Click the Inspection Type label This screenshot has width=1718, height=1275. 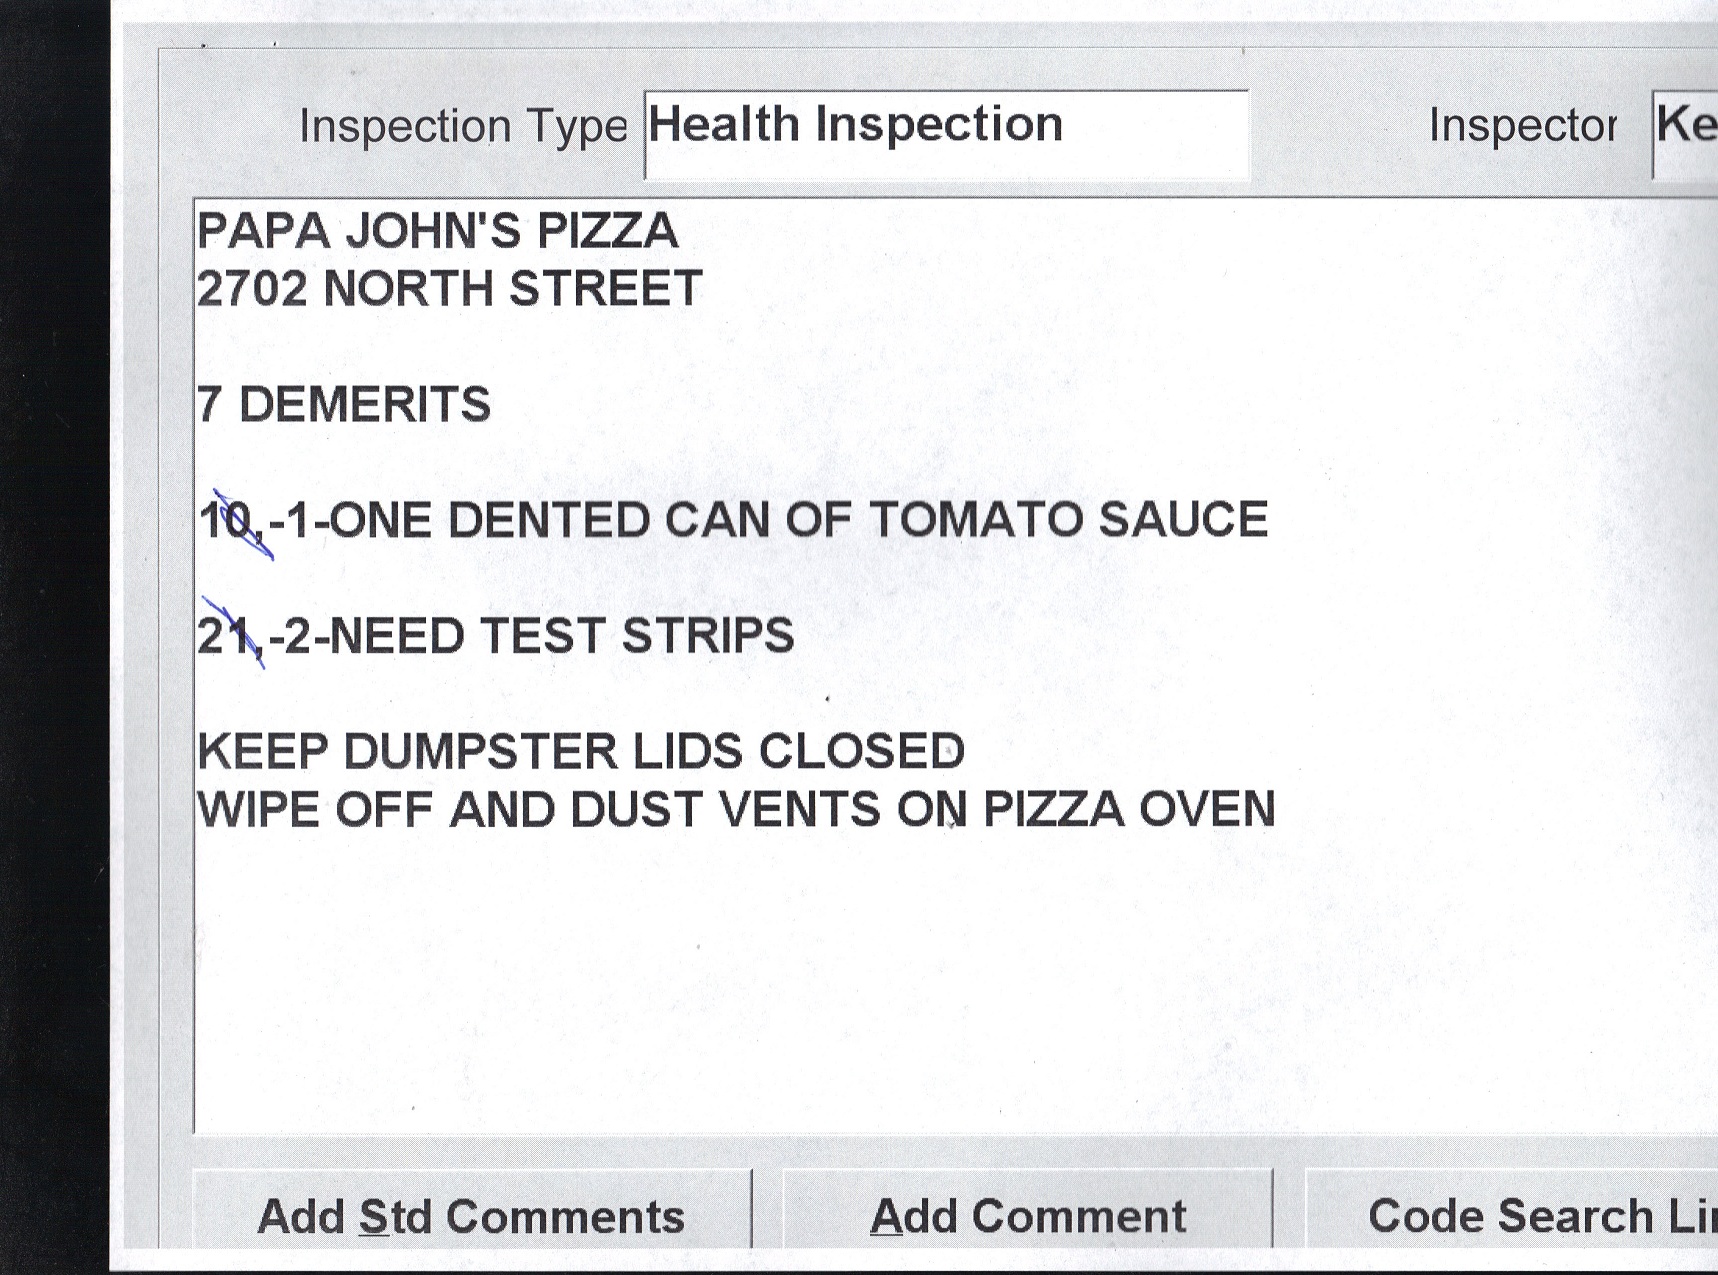tap(463, 127)
